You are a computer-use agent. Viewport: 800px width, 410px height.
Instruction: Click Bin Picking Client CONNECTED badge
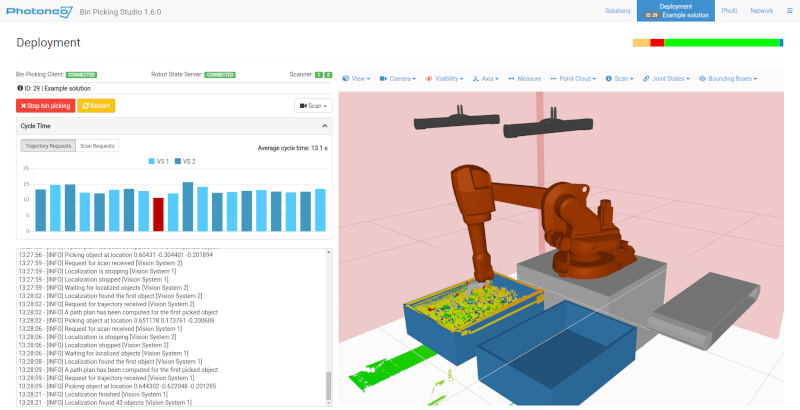[81, 74]
